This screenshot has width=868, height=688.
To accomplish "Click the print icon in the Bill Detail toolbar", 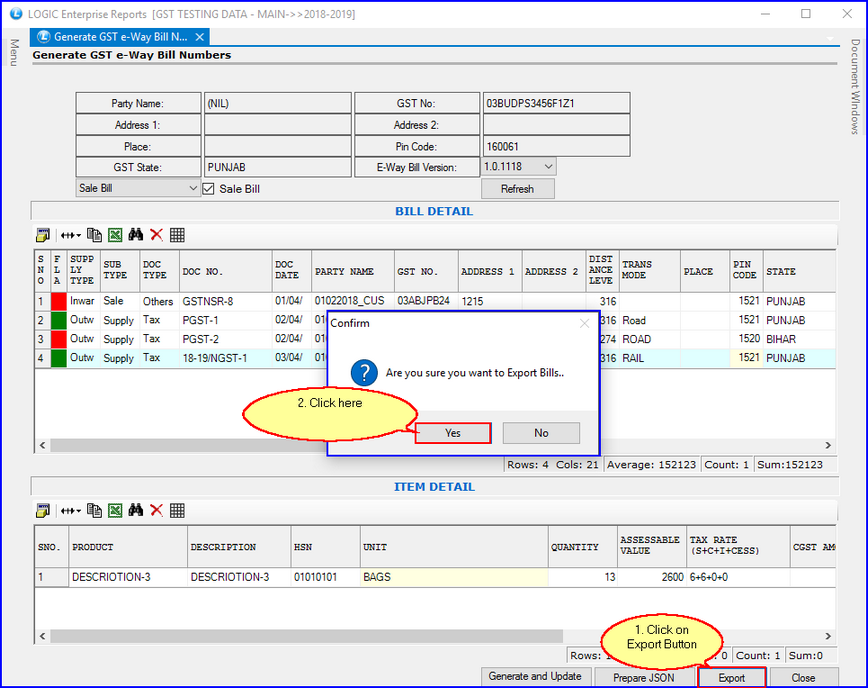I will 41,234.
